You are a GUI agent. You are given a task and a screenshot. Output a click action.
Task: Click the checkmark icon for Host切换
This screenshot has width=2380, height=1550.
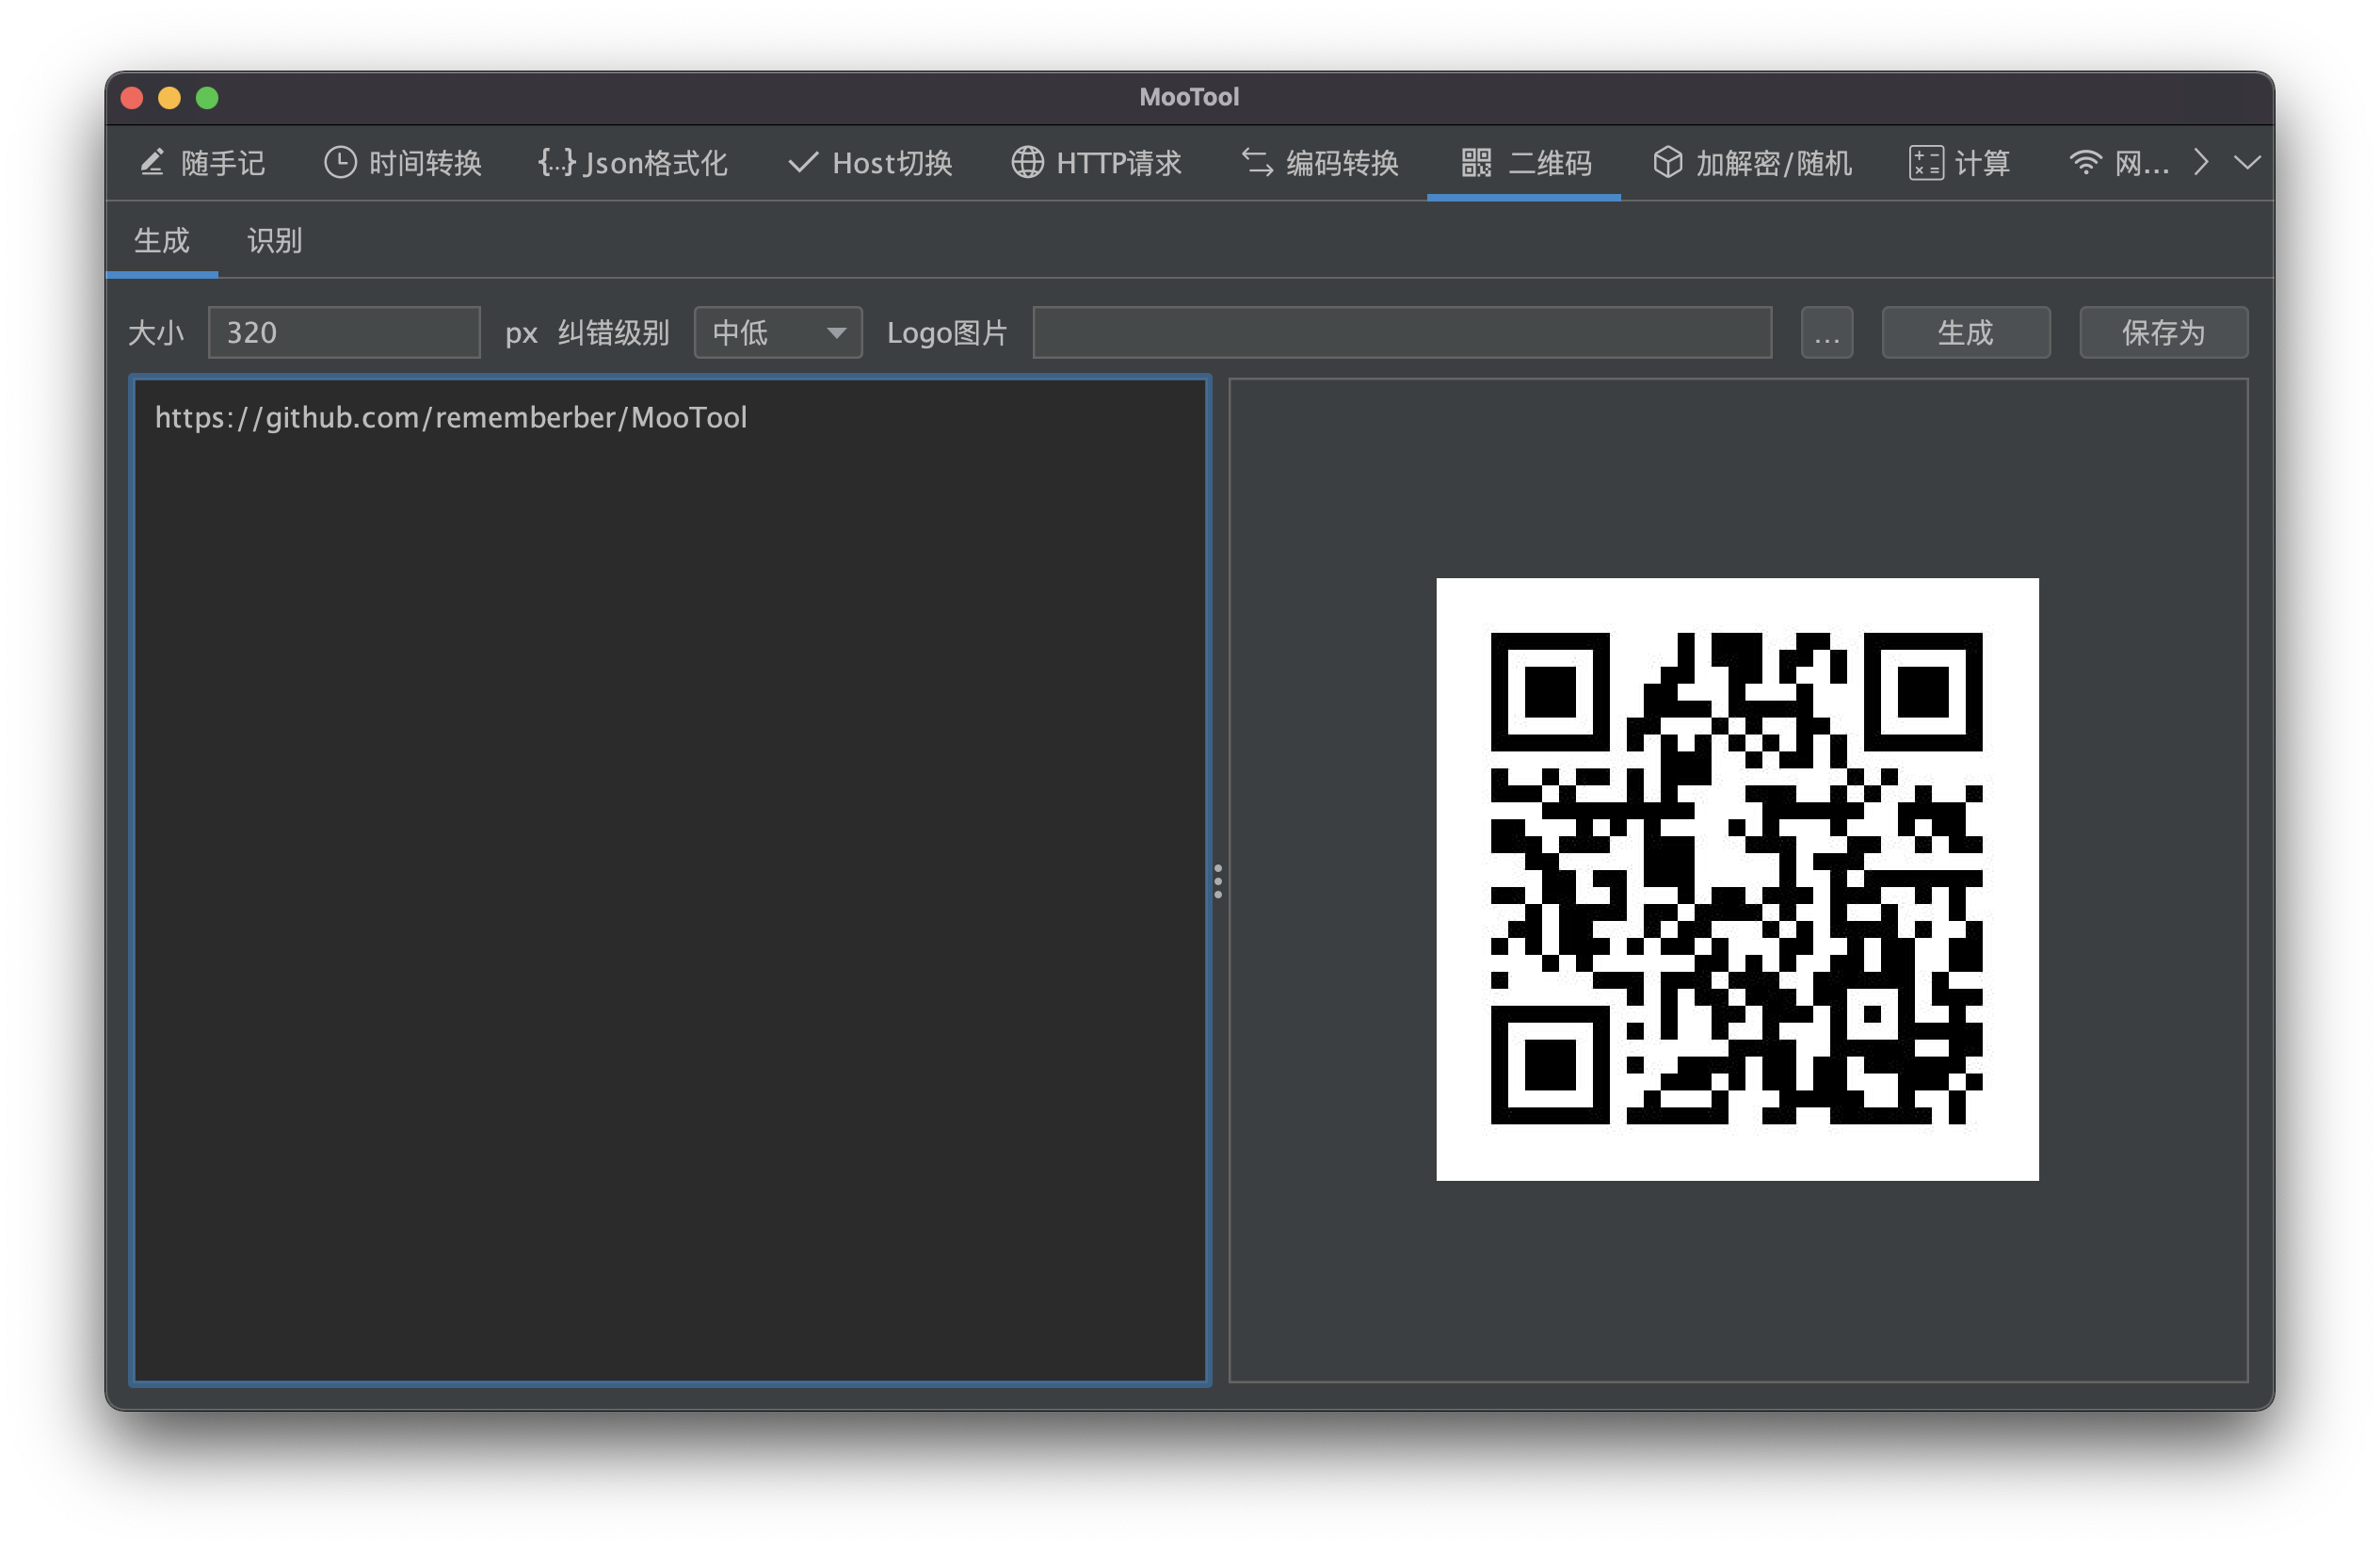click(803, 162)
